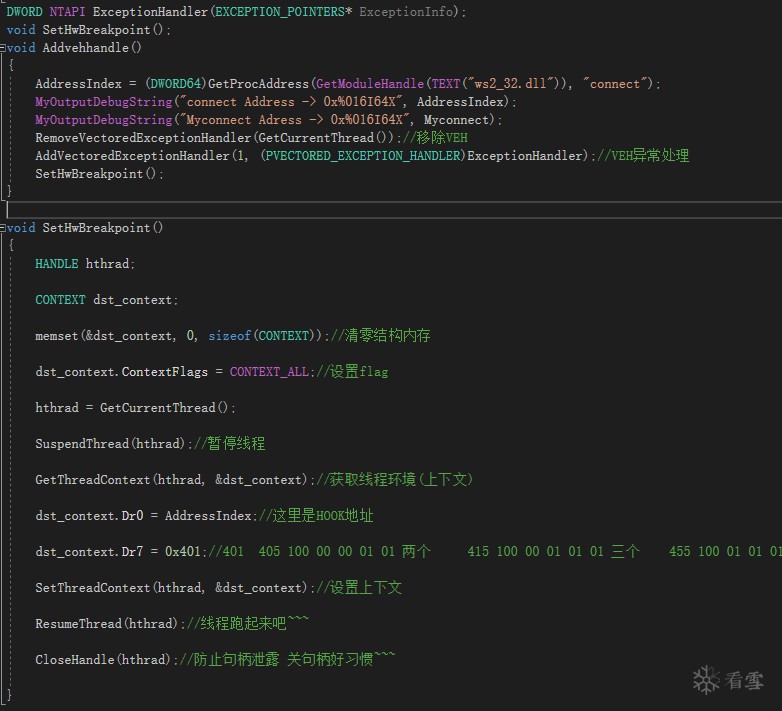Click the CloseHandle(hthrad) call
Screen dimensions: 782x711
coord(107,660)
